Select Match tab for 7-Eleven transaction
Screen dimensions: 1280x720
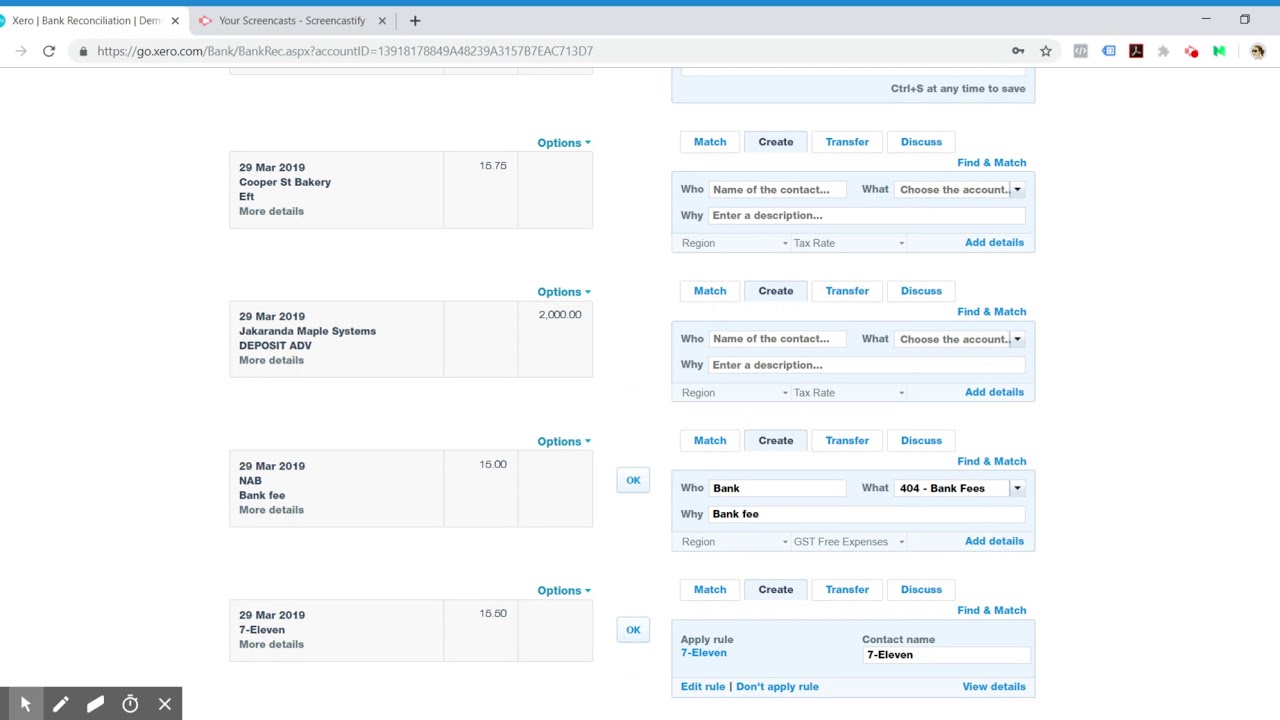tap(710, 589)
